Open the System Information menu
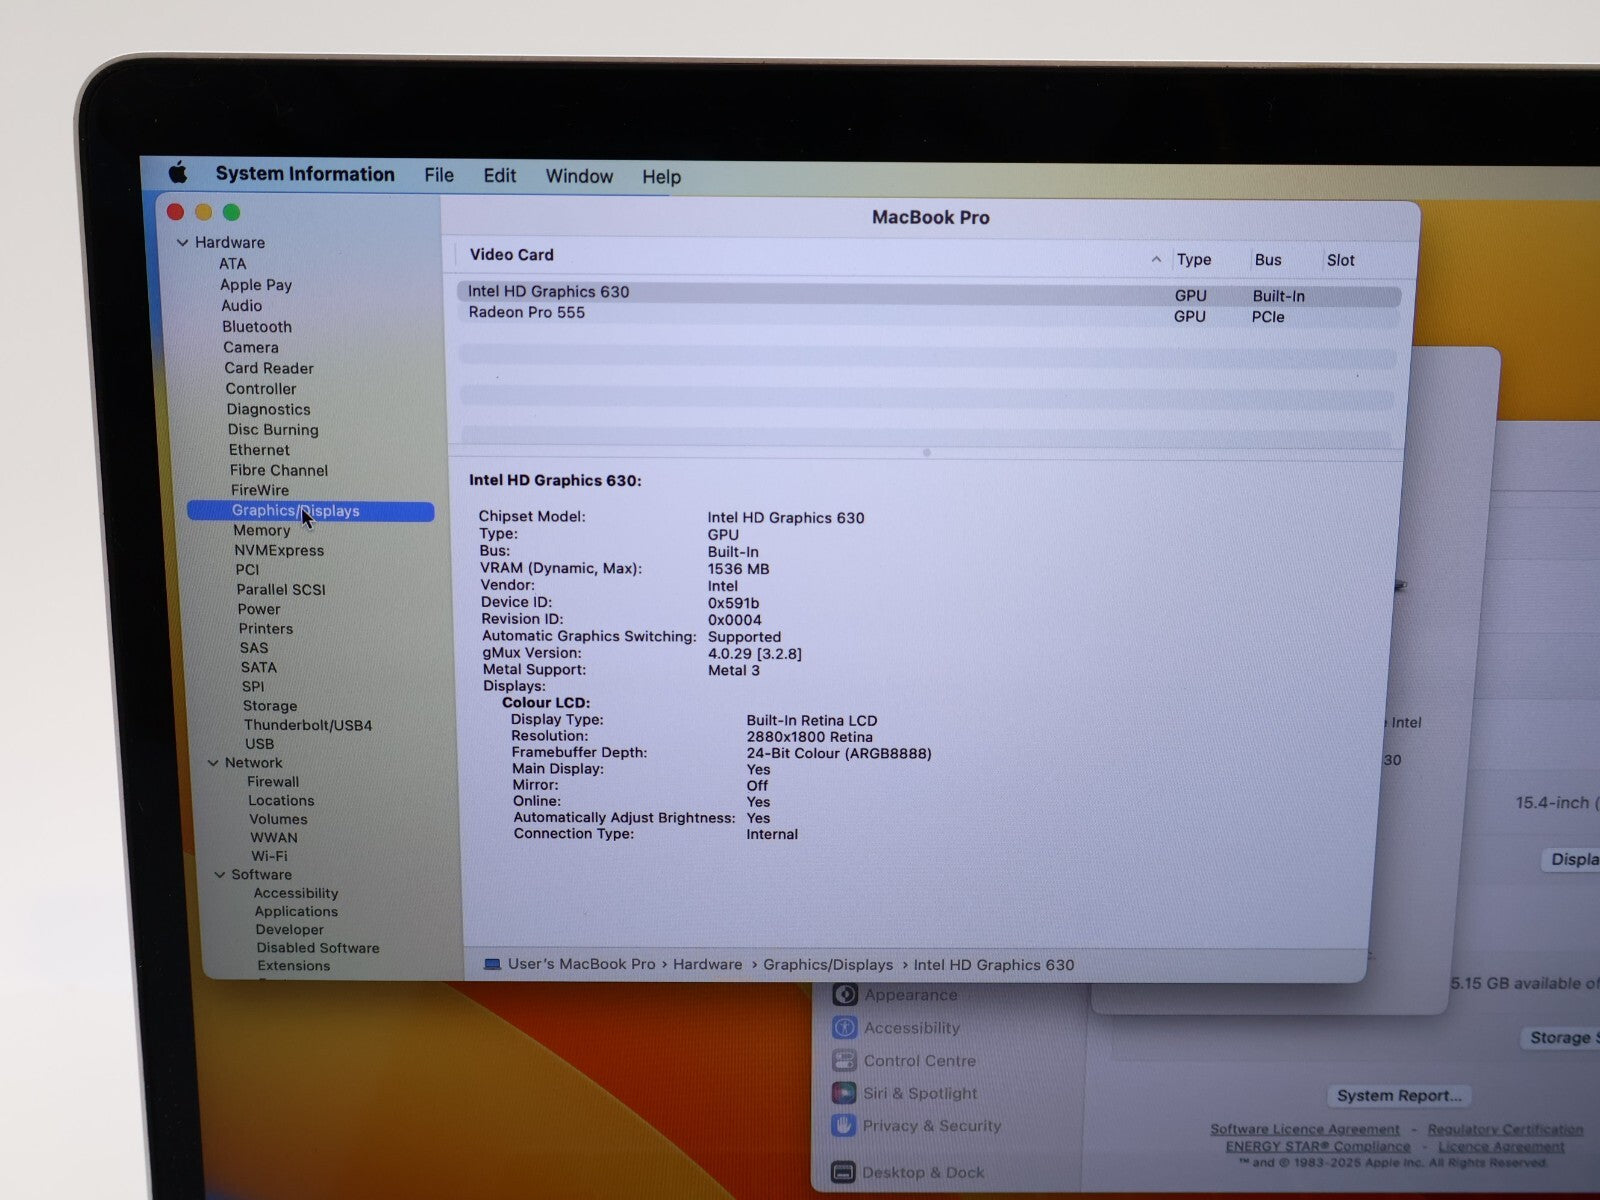This screenshot has width=1600, height=1200. tap(305, 174)
